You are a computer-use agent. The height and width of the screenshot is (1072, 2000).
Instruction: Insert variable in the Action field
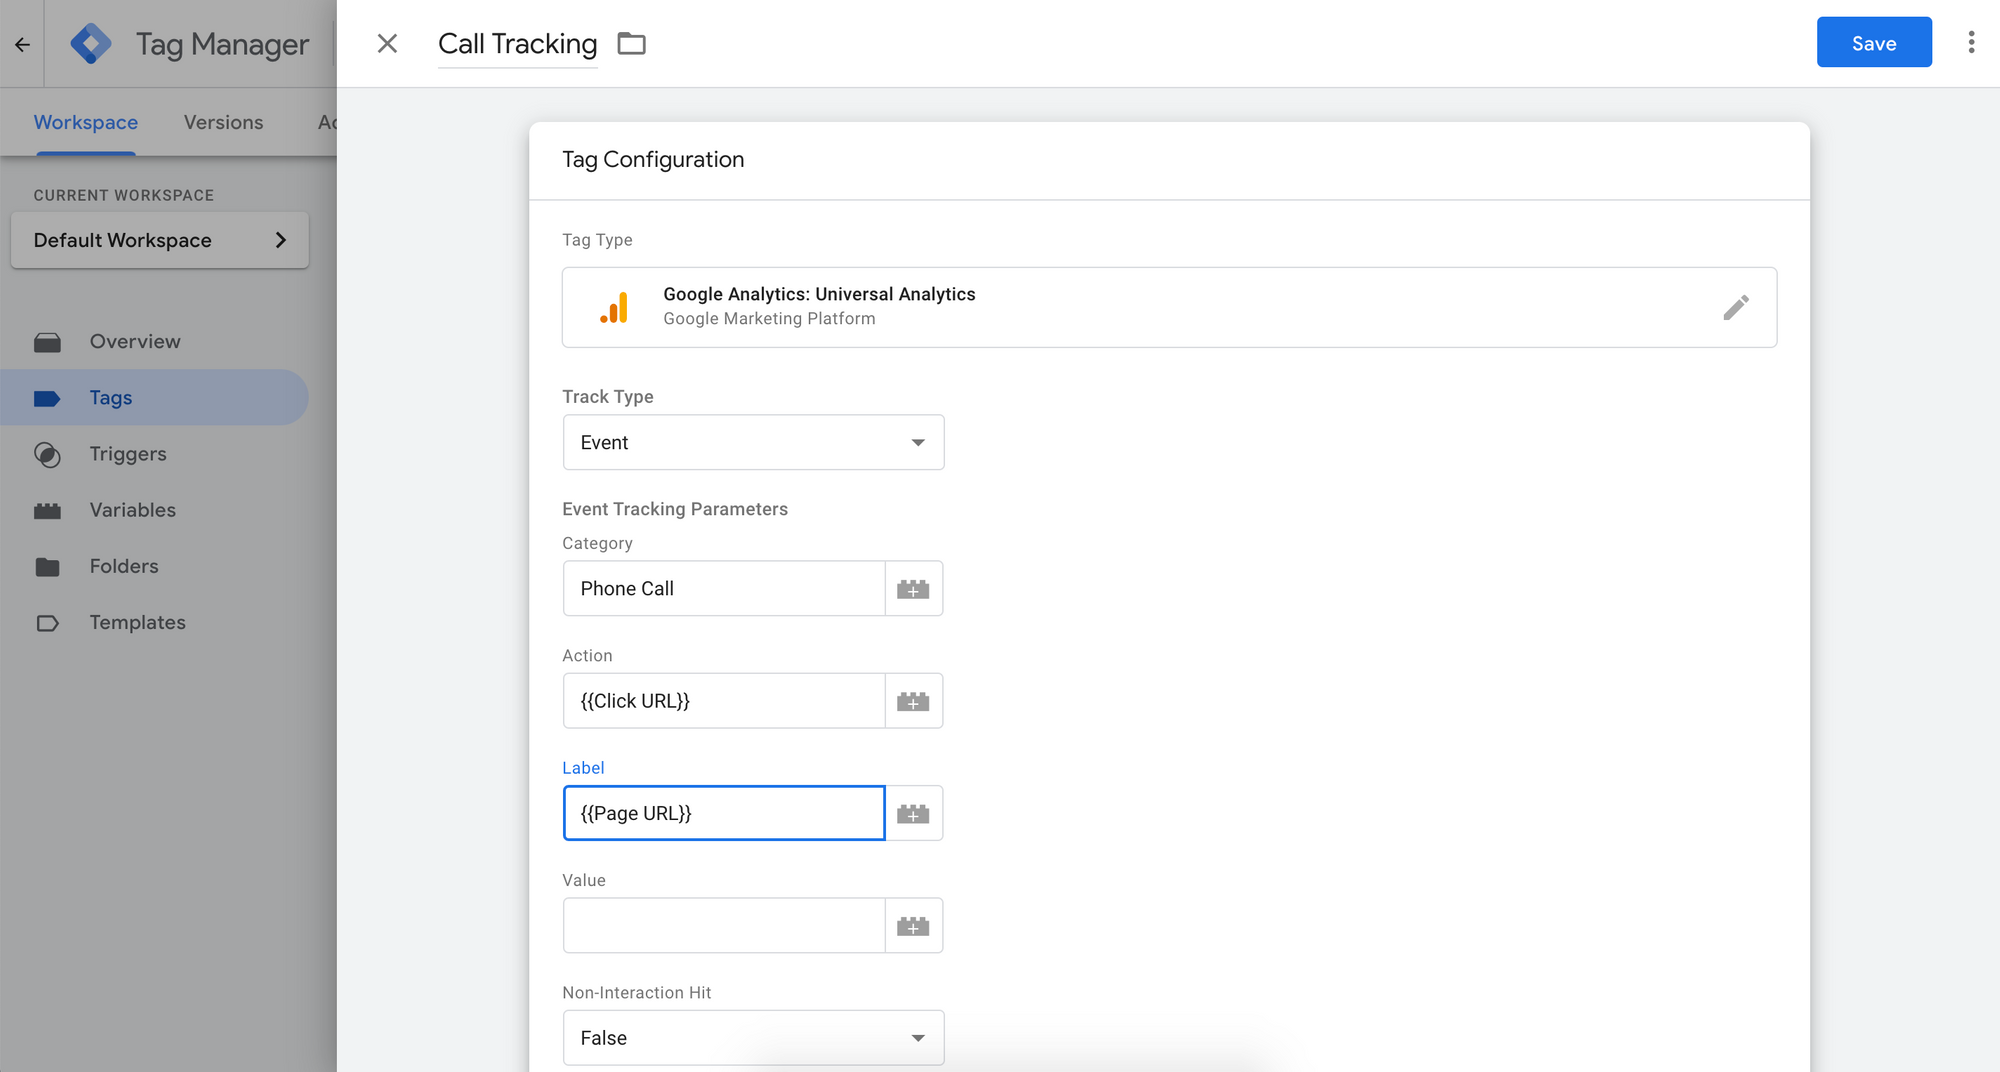tap(913, 701)
